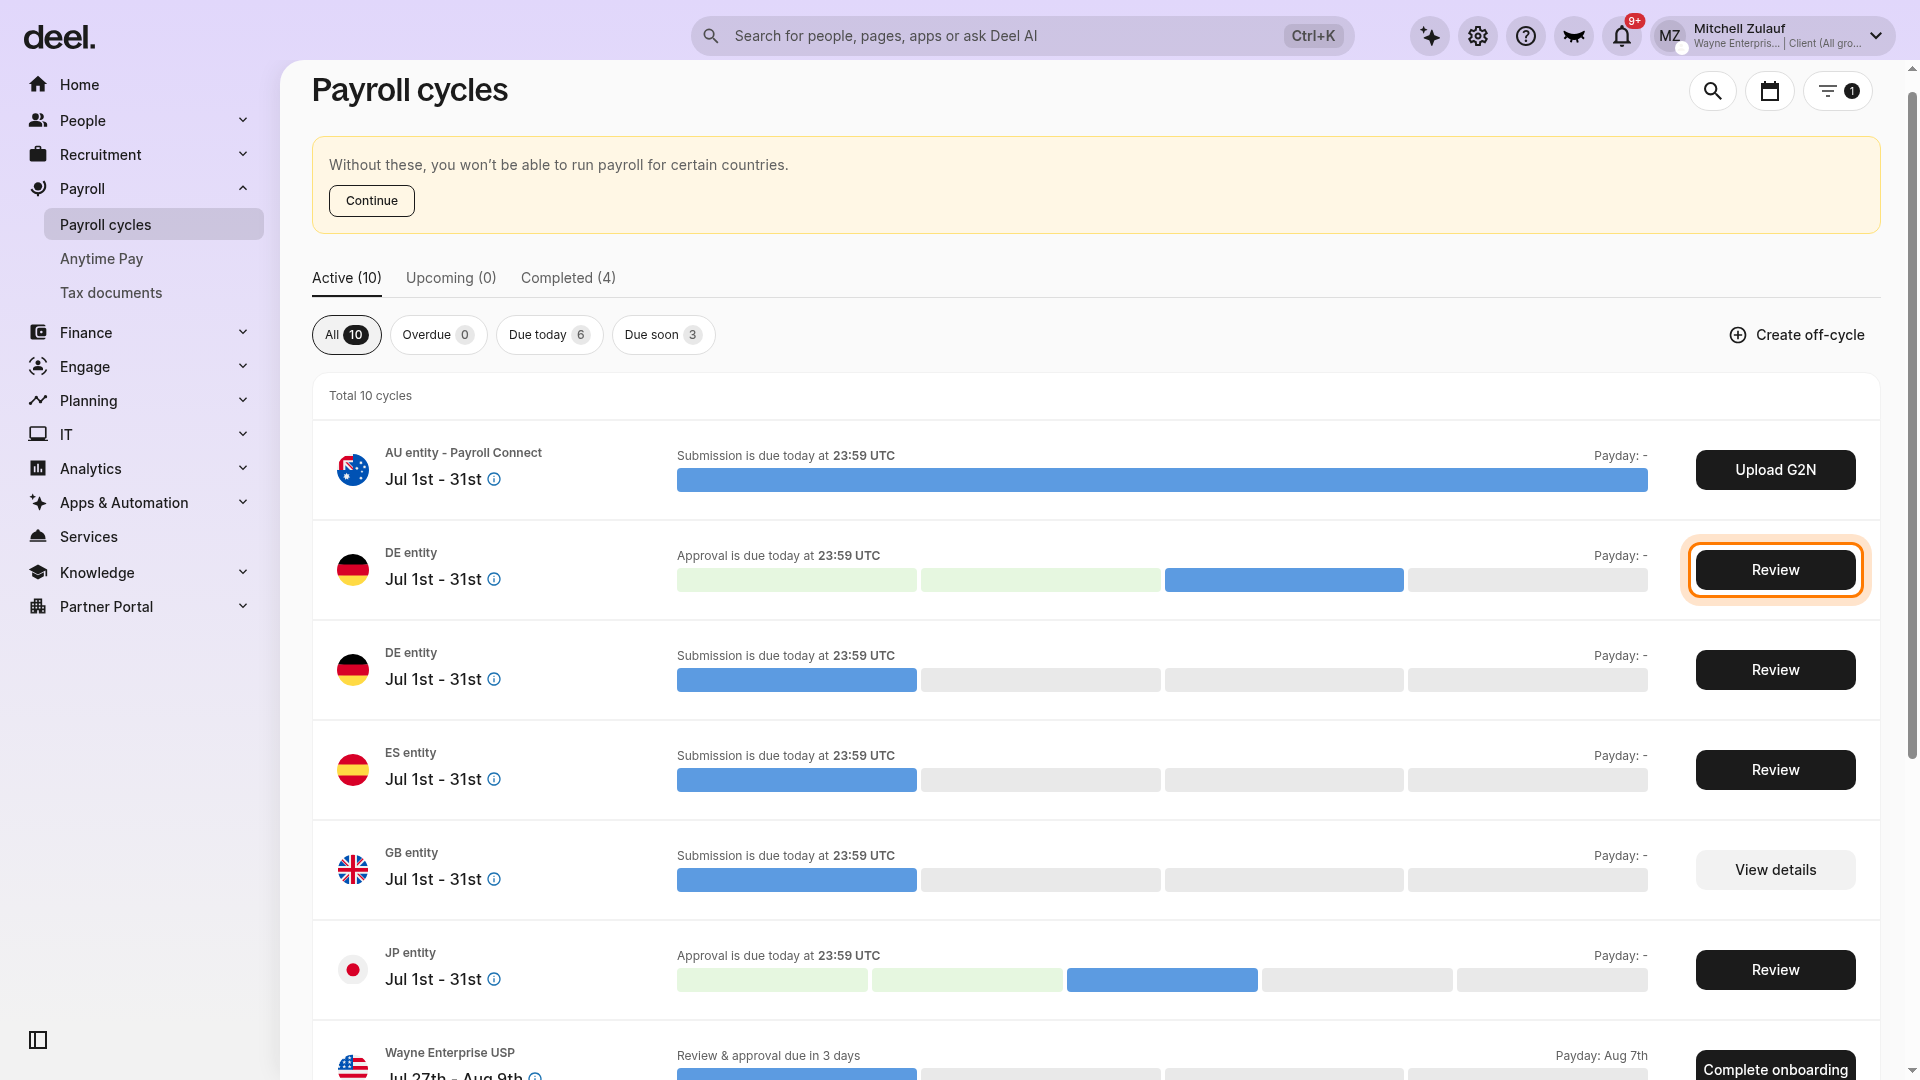Select the All 10 filter chip
The height and width of the screenshot is (1080, 1920).
tap(347, 335)
